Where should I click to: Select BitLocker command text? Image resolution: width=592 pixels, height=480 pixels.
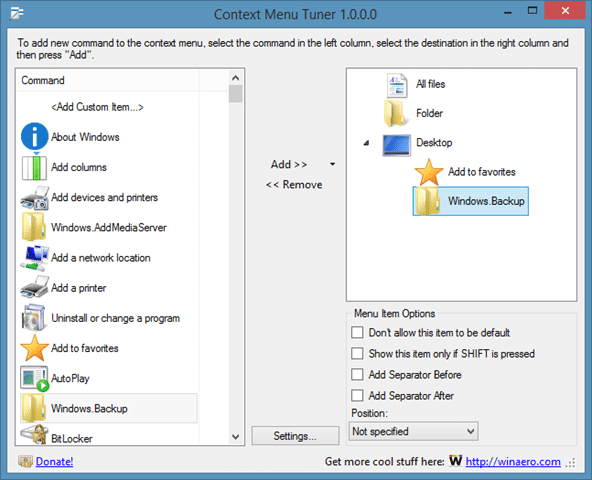72,438
